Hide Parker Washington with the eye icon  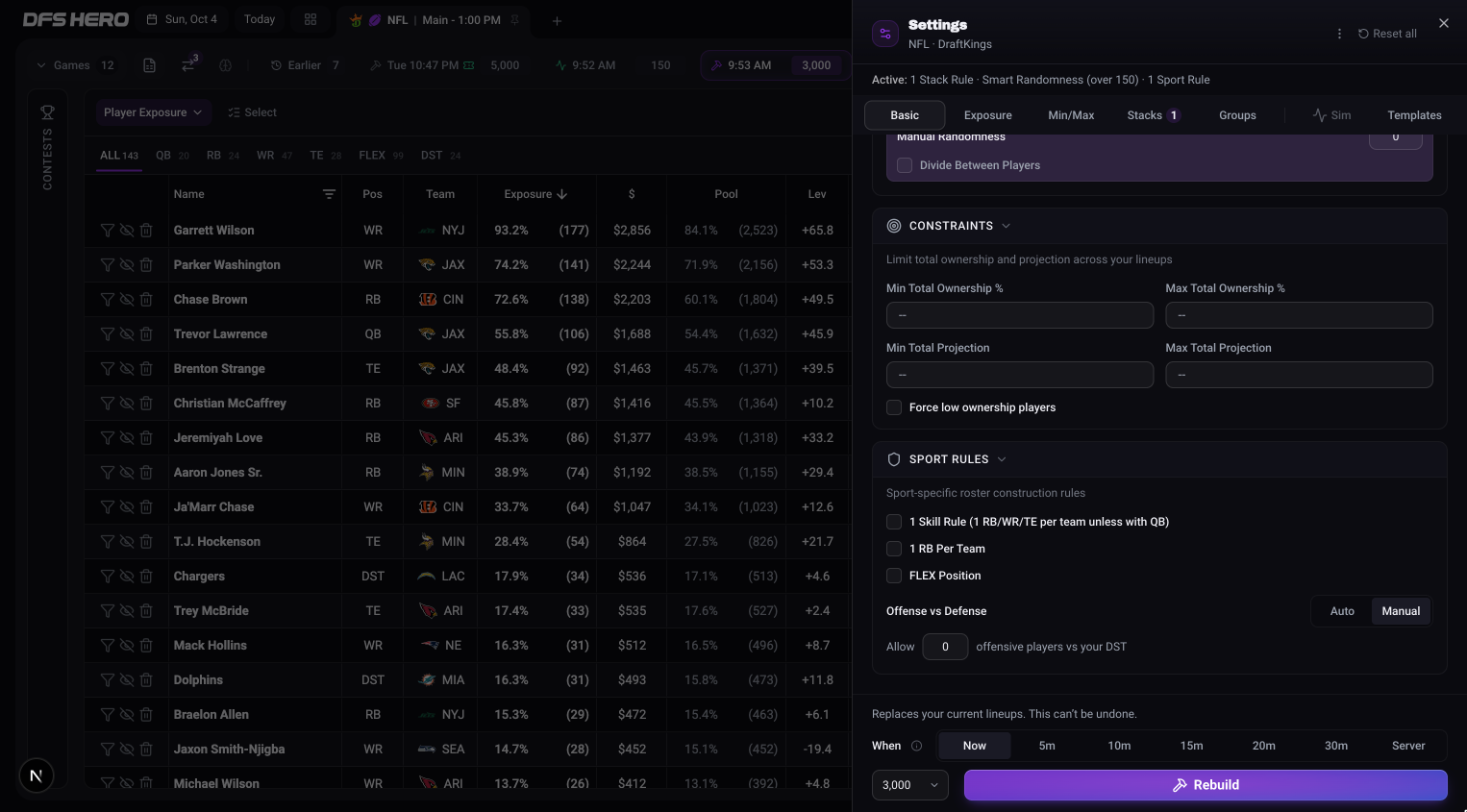pyautogui.click(x=126, y=265)
